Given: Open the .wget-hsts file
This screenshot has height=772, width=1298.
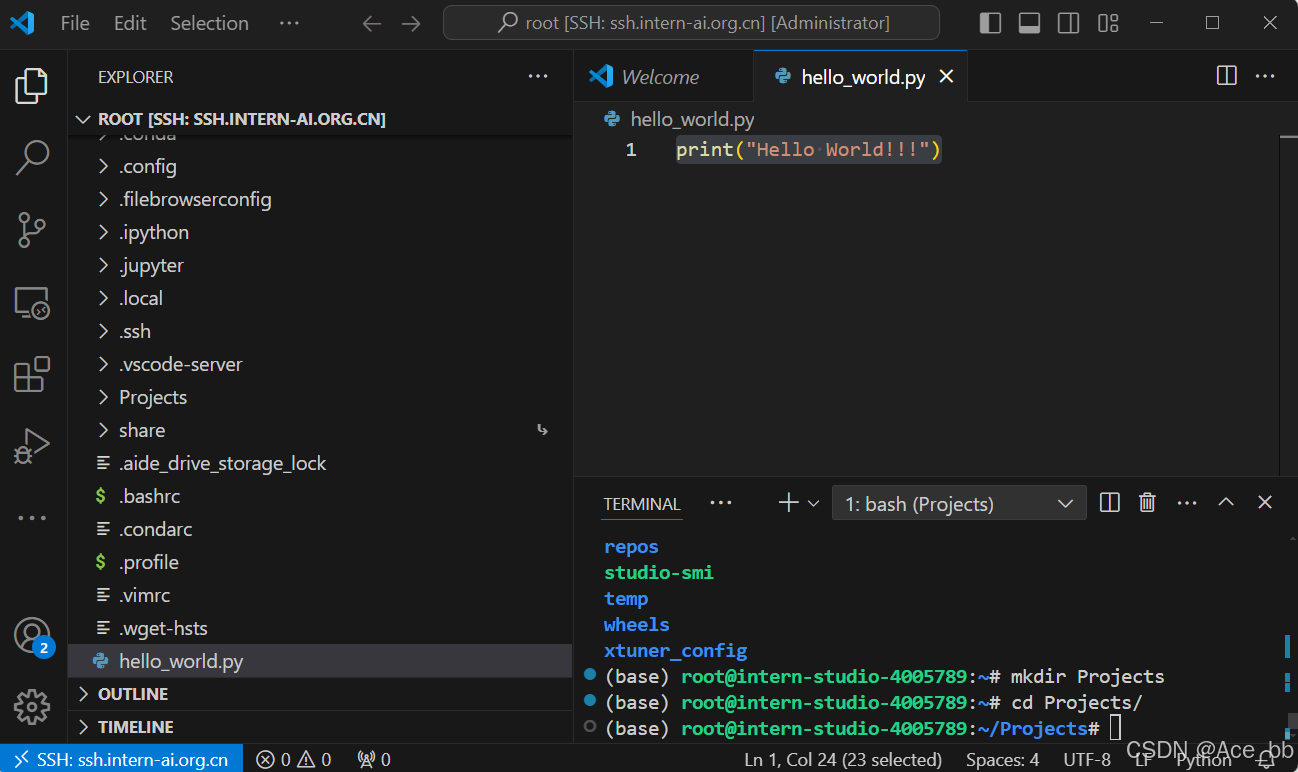Looking at the screenshot, I should pyautogui.click(x=320, y=628).
